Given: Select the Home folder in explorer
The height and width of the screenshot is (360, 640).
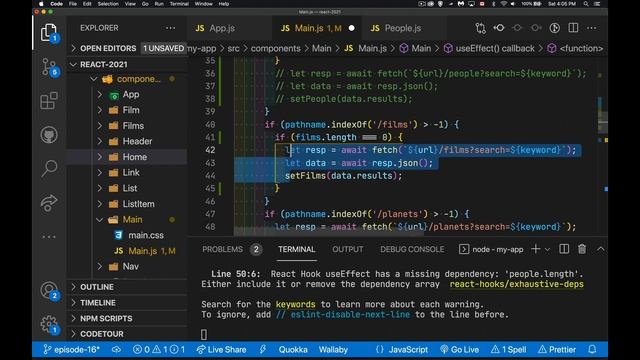Looking at the screenshot, I should [x=127, y=157].
